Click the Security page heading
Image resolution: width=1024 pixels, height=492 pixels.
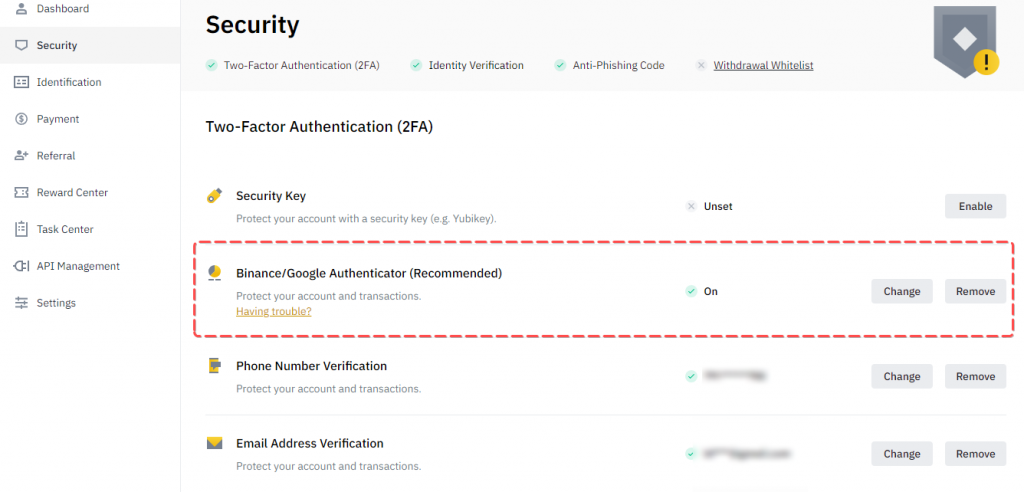(x=253, y=25)
